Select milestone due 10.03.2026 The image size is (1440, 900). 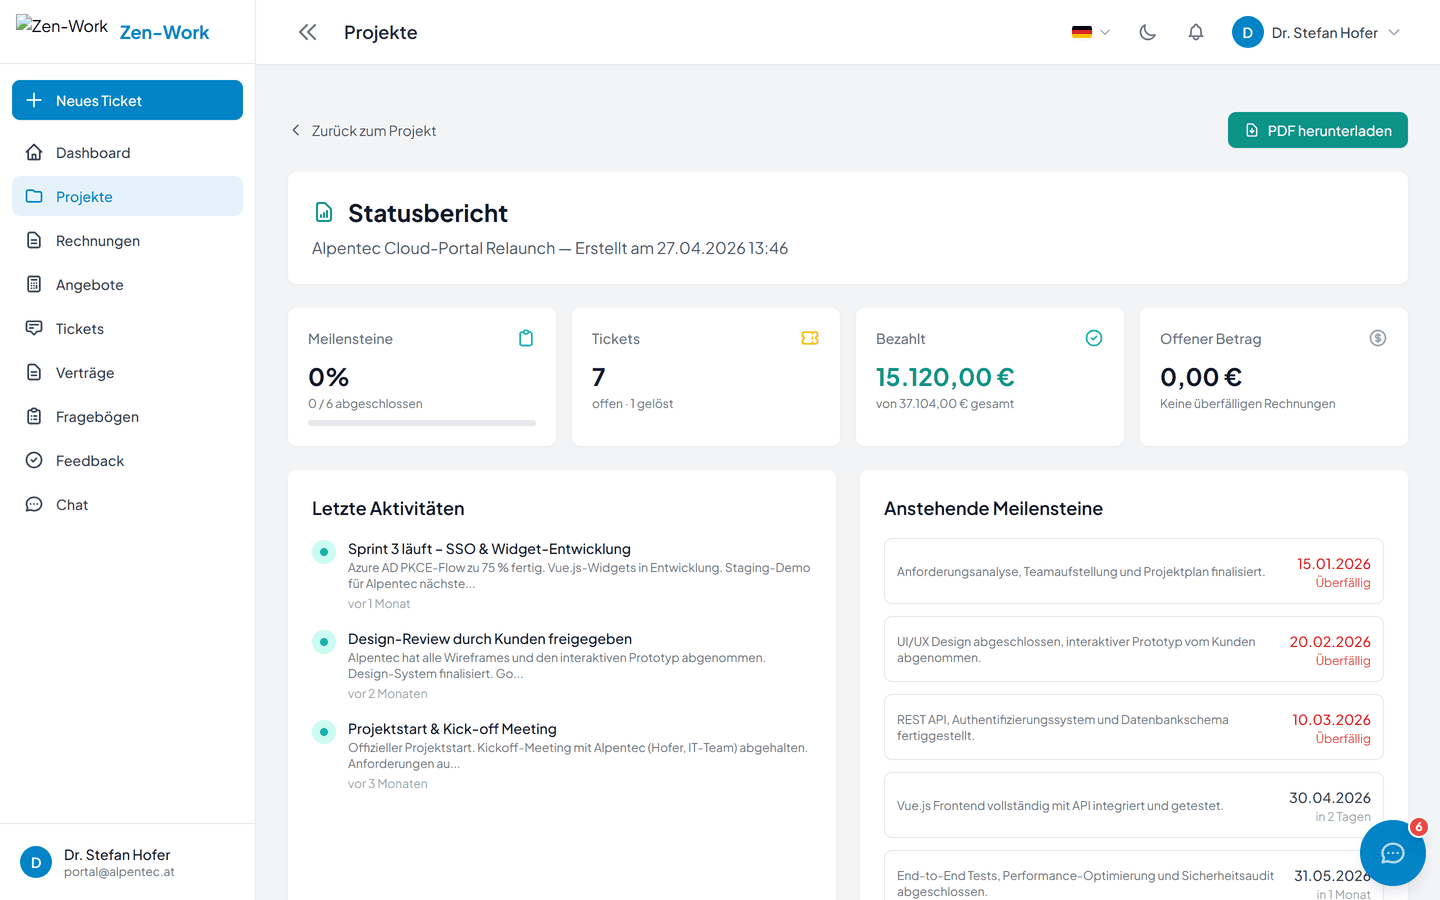click(x=1134, y=727)
